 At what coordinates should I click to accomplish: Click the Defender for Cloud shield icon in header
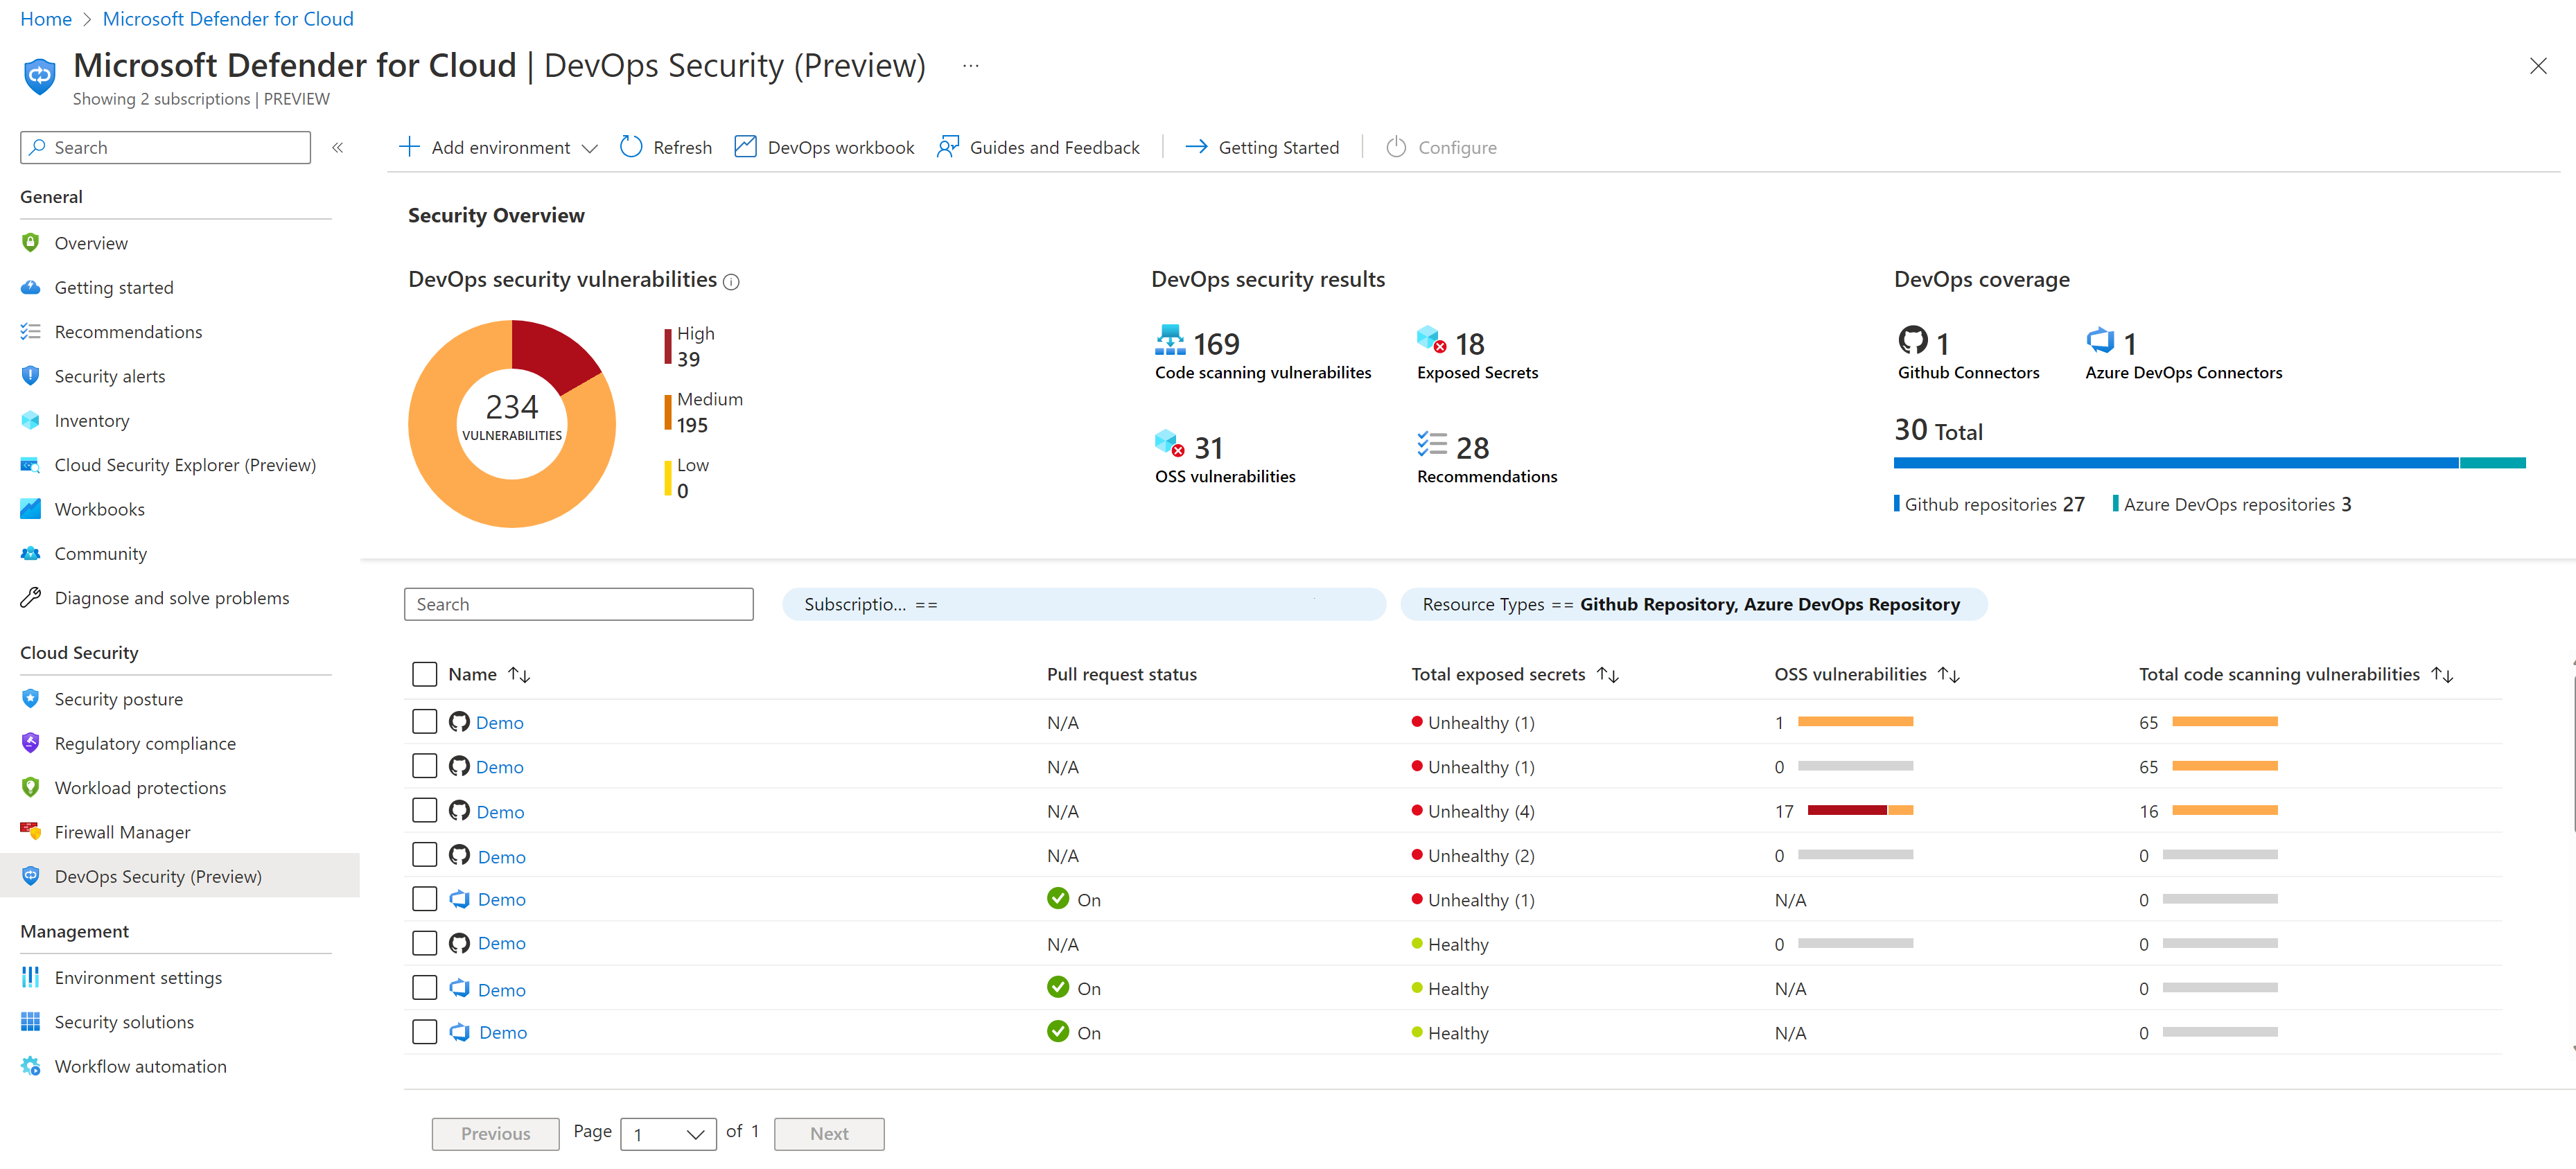39,76
